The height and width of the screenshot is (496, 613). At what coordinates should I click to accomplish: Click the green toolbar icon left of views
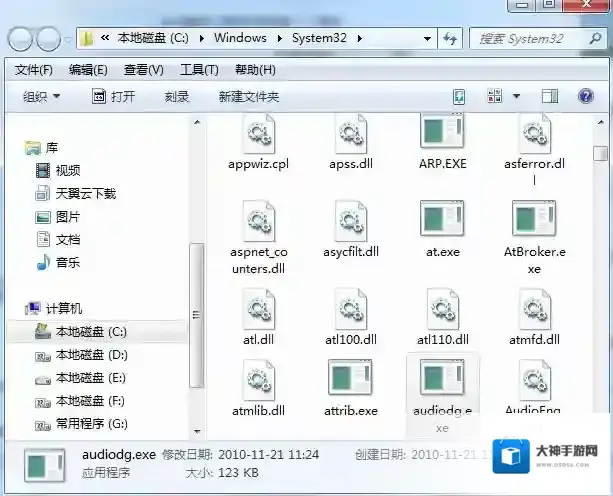click(x=459, y=97)
